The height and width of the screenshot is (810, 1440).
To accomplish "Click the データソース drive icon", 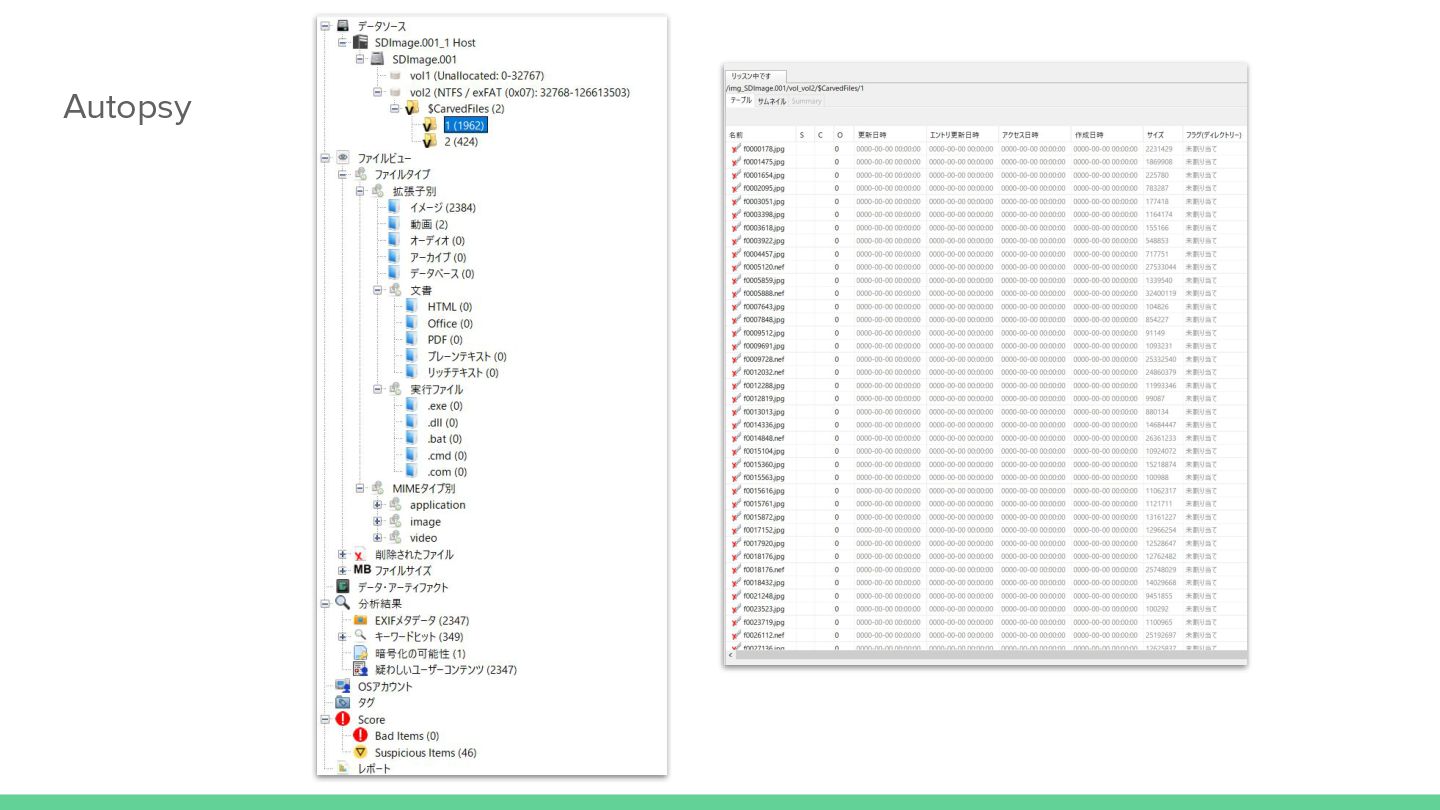I will tap(343, 26).
